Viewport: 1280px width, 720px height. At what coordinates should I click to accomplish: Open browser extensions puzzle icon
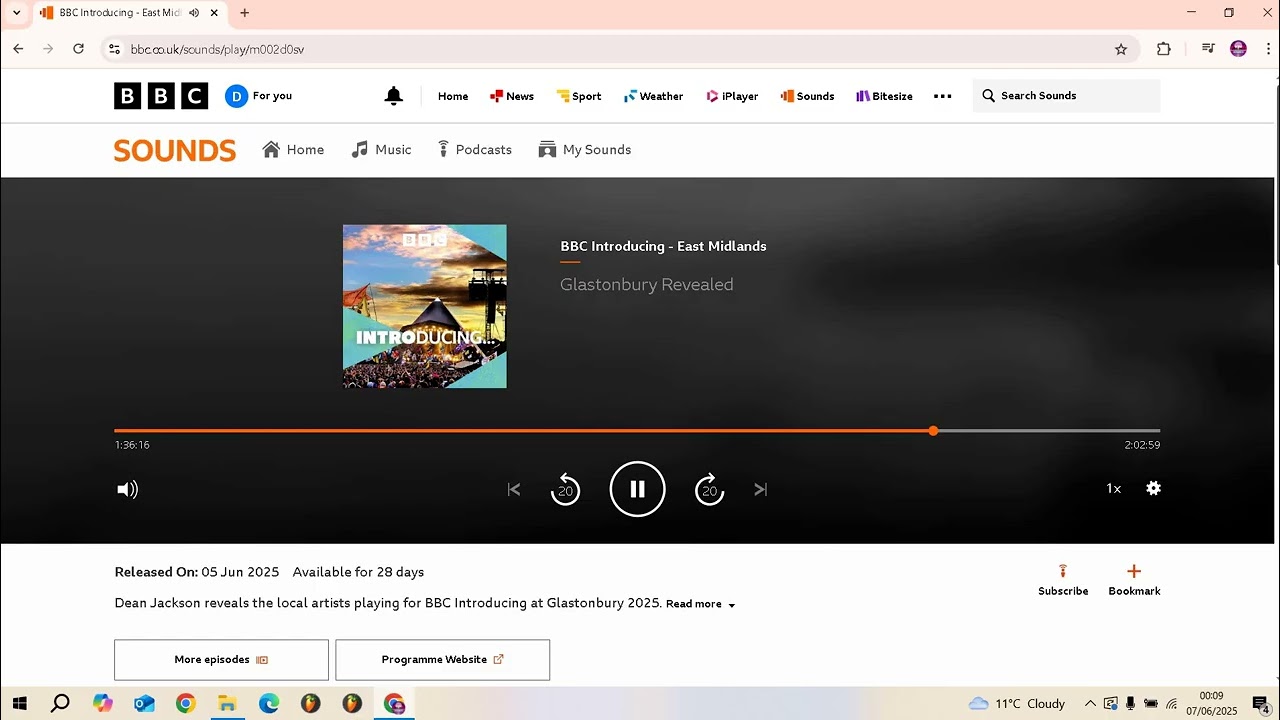(x=1163, y=49)
